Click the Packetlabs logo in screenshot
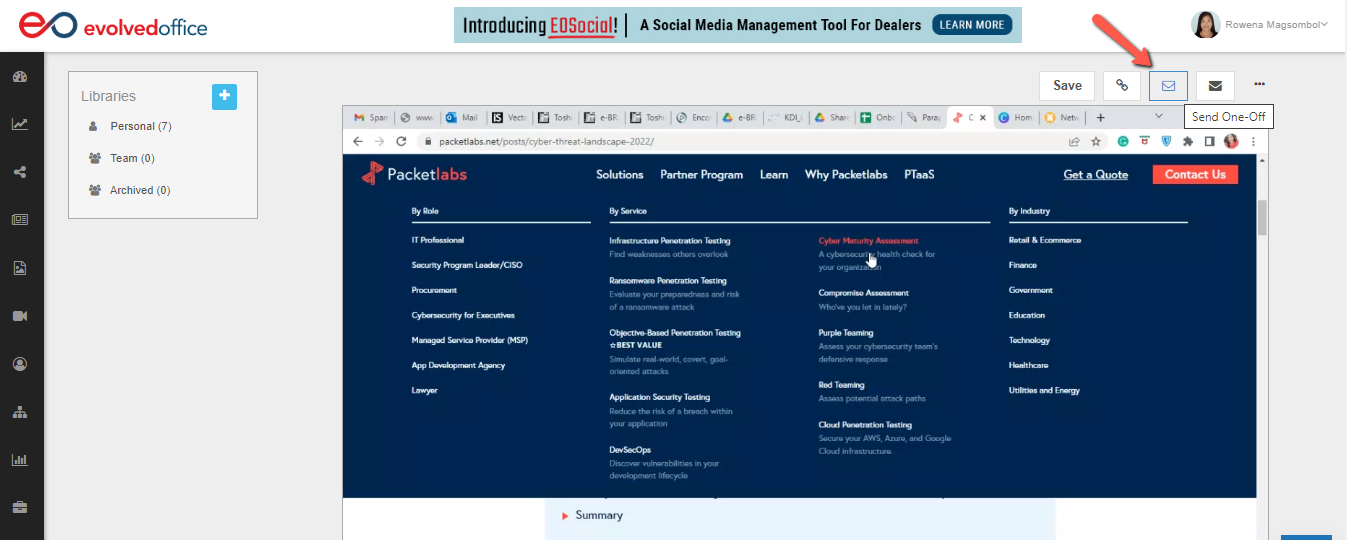 414,174
